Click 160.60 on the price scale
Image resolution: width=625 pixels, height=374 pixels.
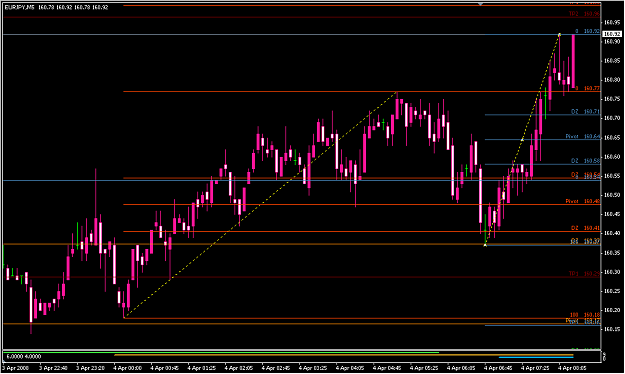pos(612,157)
